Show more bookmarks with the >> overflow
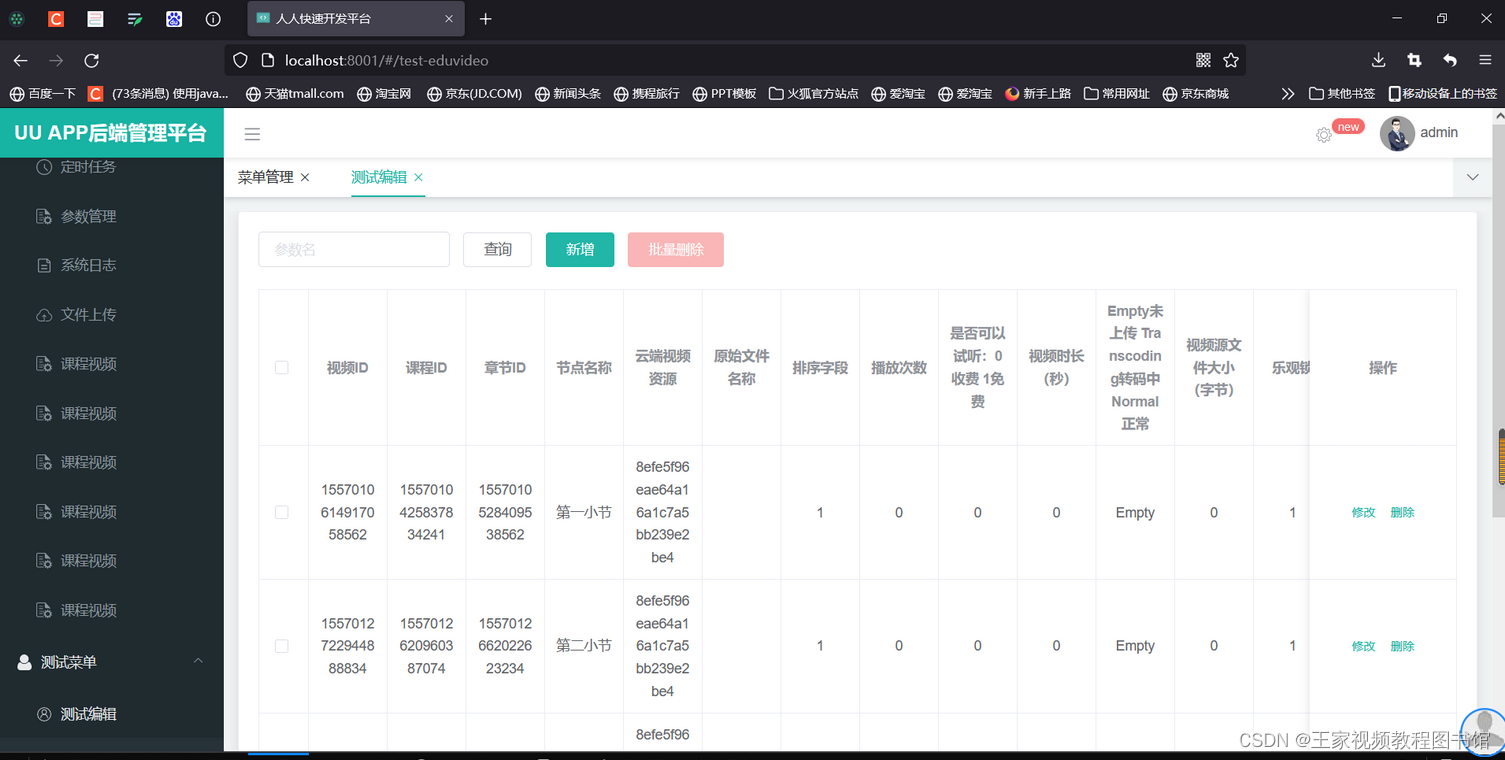 [x=1287, y=93]
